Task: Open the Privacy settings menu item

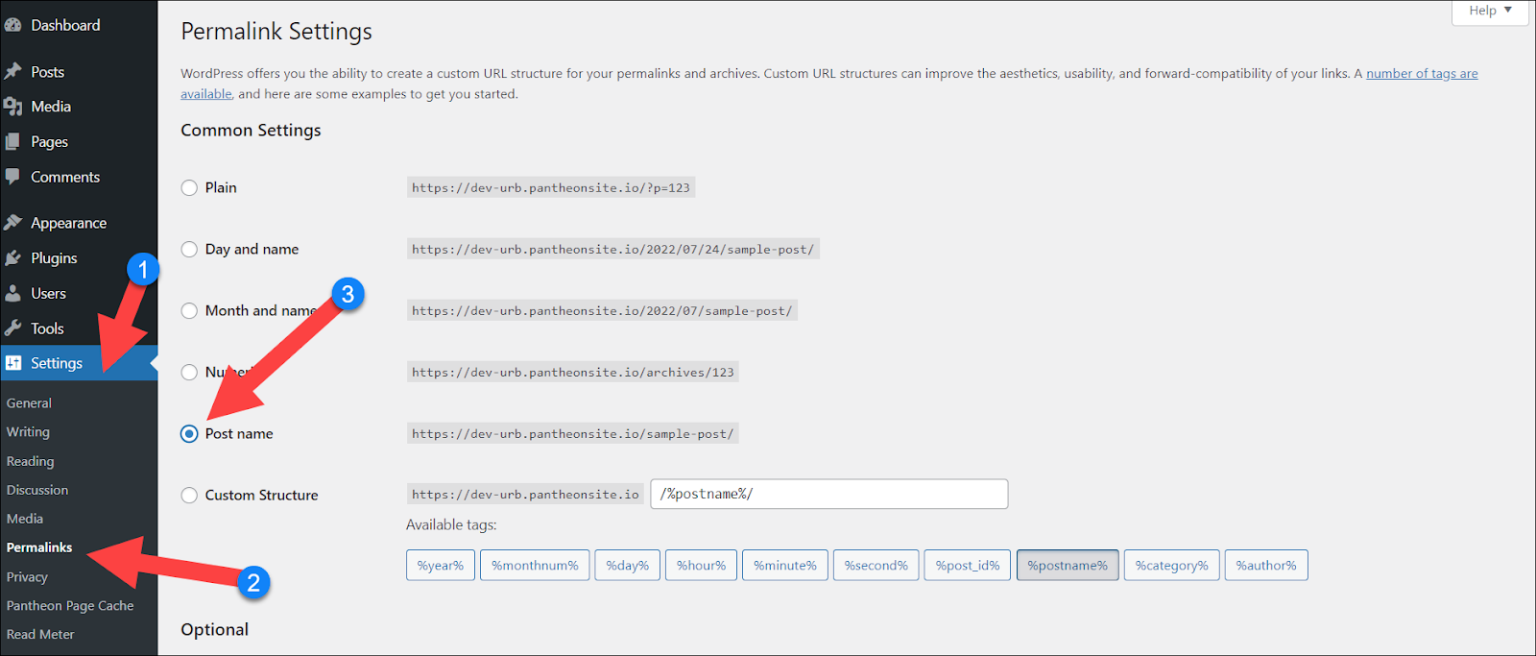Action: [27, 576]
